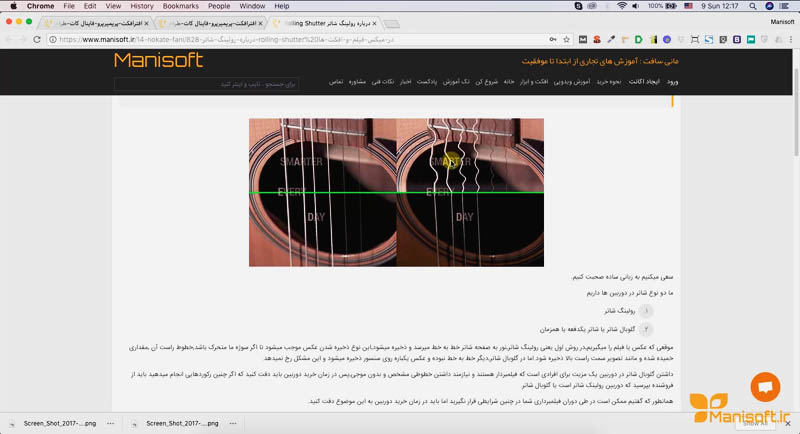The image size is (800, 434).
Task: Click the eyedropper color picker extension
Action: coord(611,39)
